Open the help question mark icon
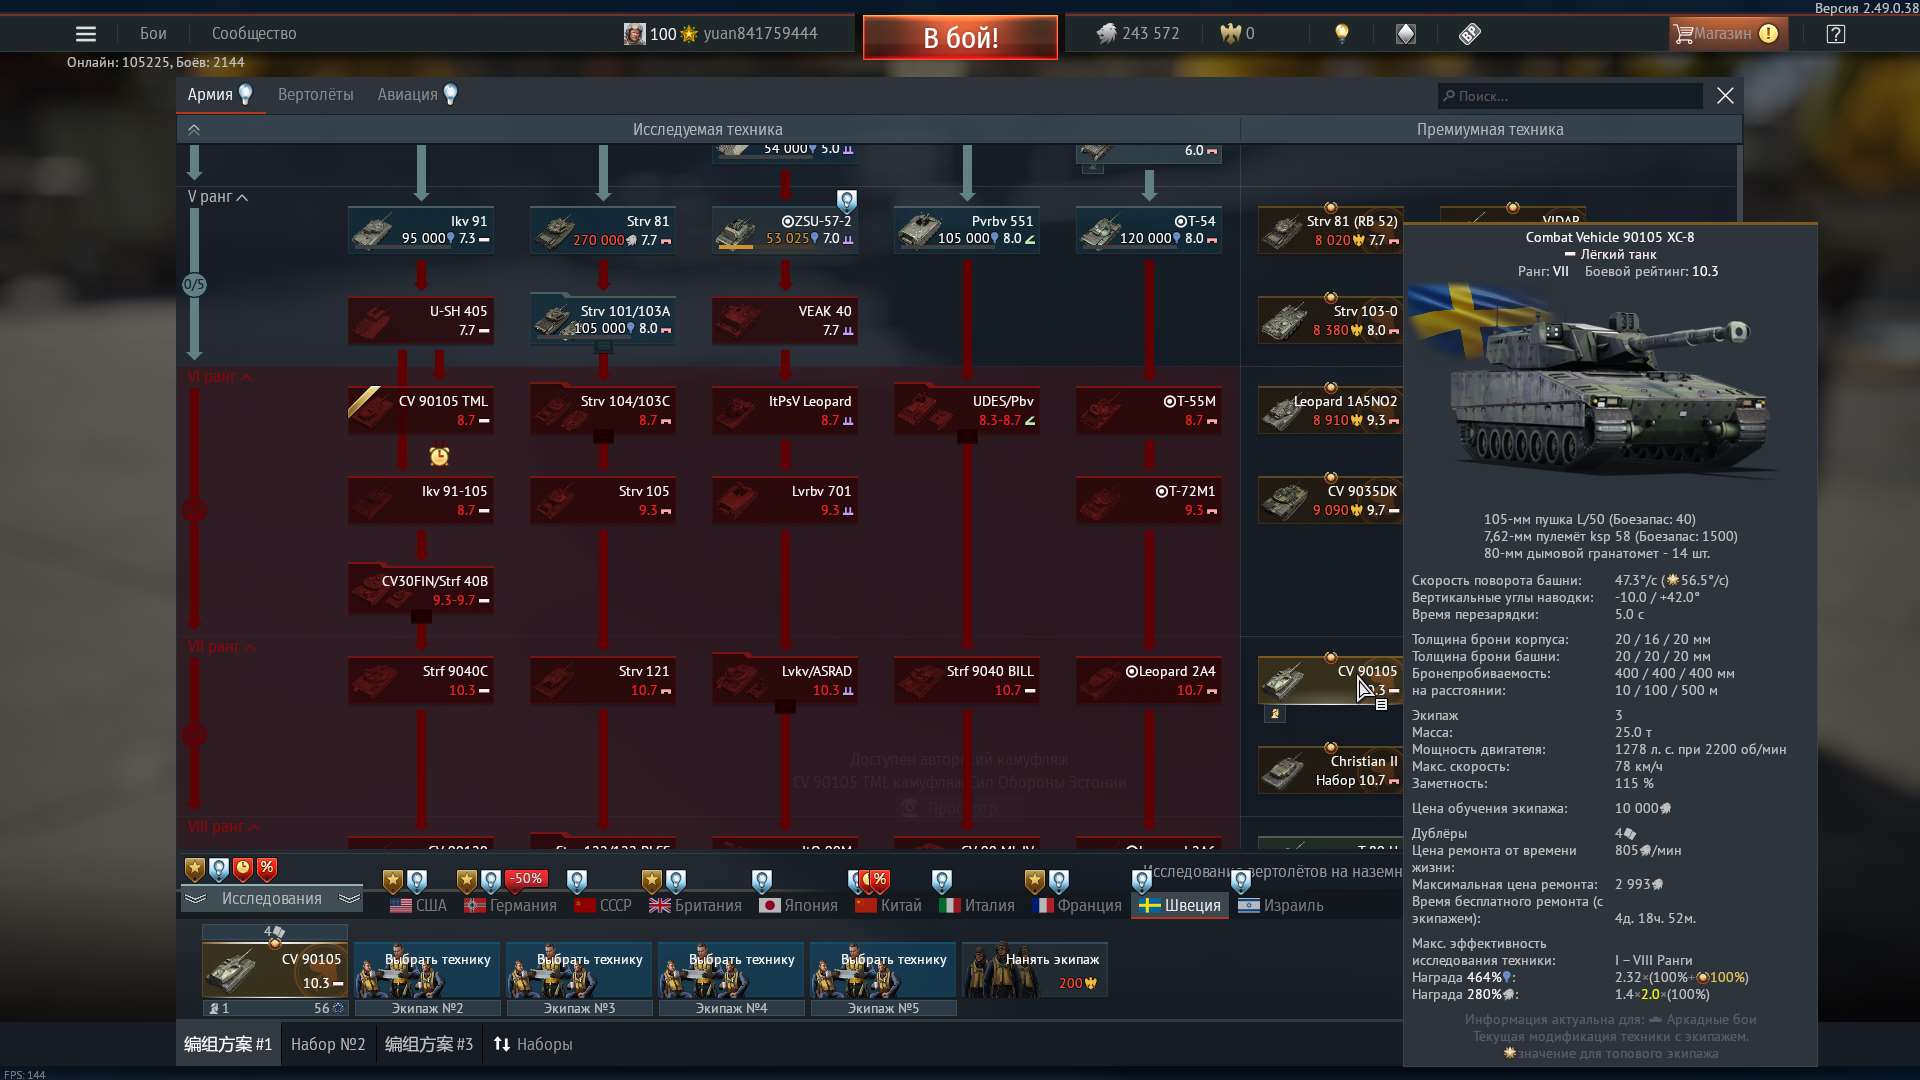This screenshot has width=1920, height=1080. pos(1835,34)
